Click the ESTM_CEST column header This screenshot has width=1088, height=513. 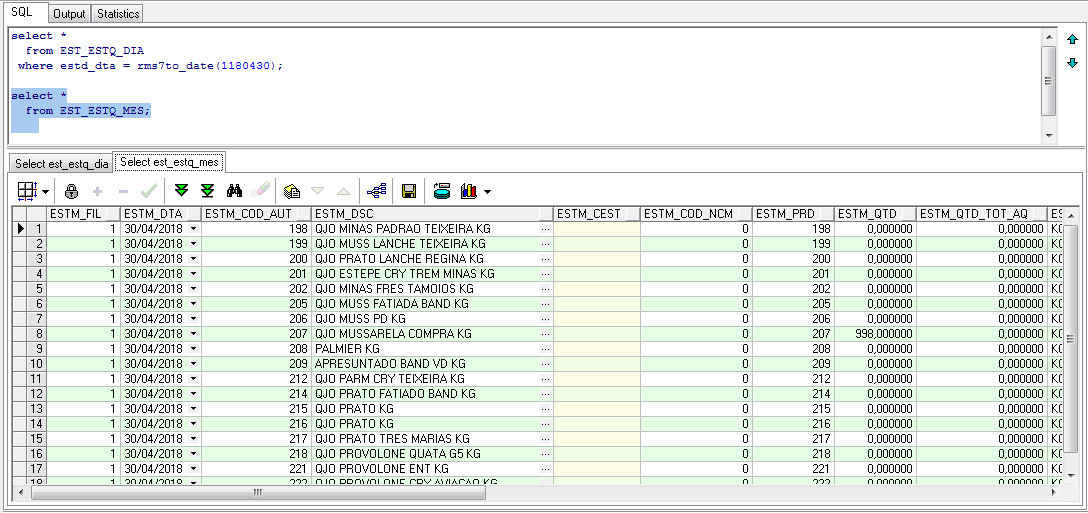pos(597,214)
